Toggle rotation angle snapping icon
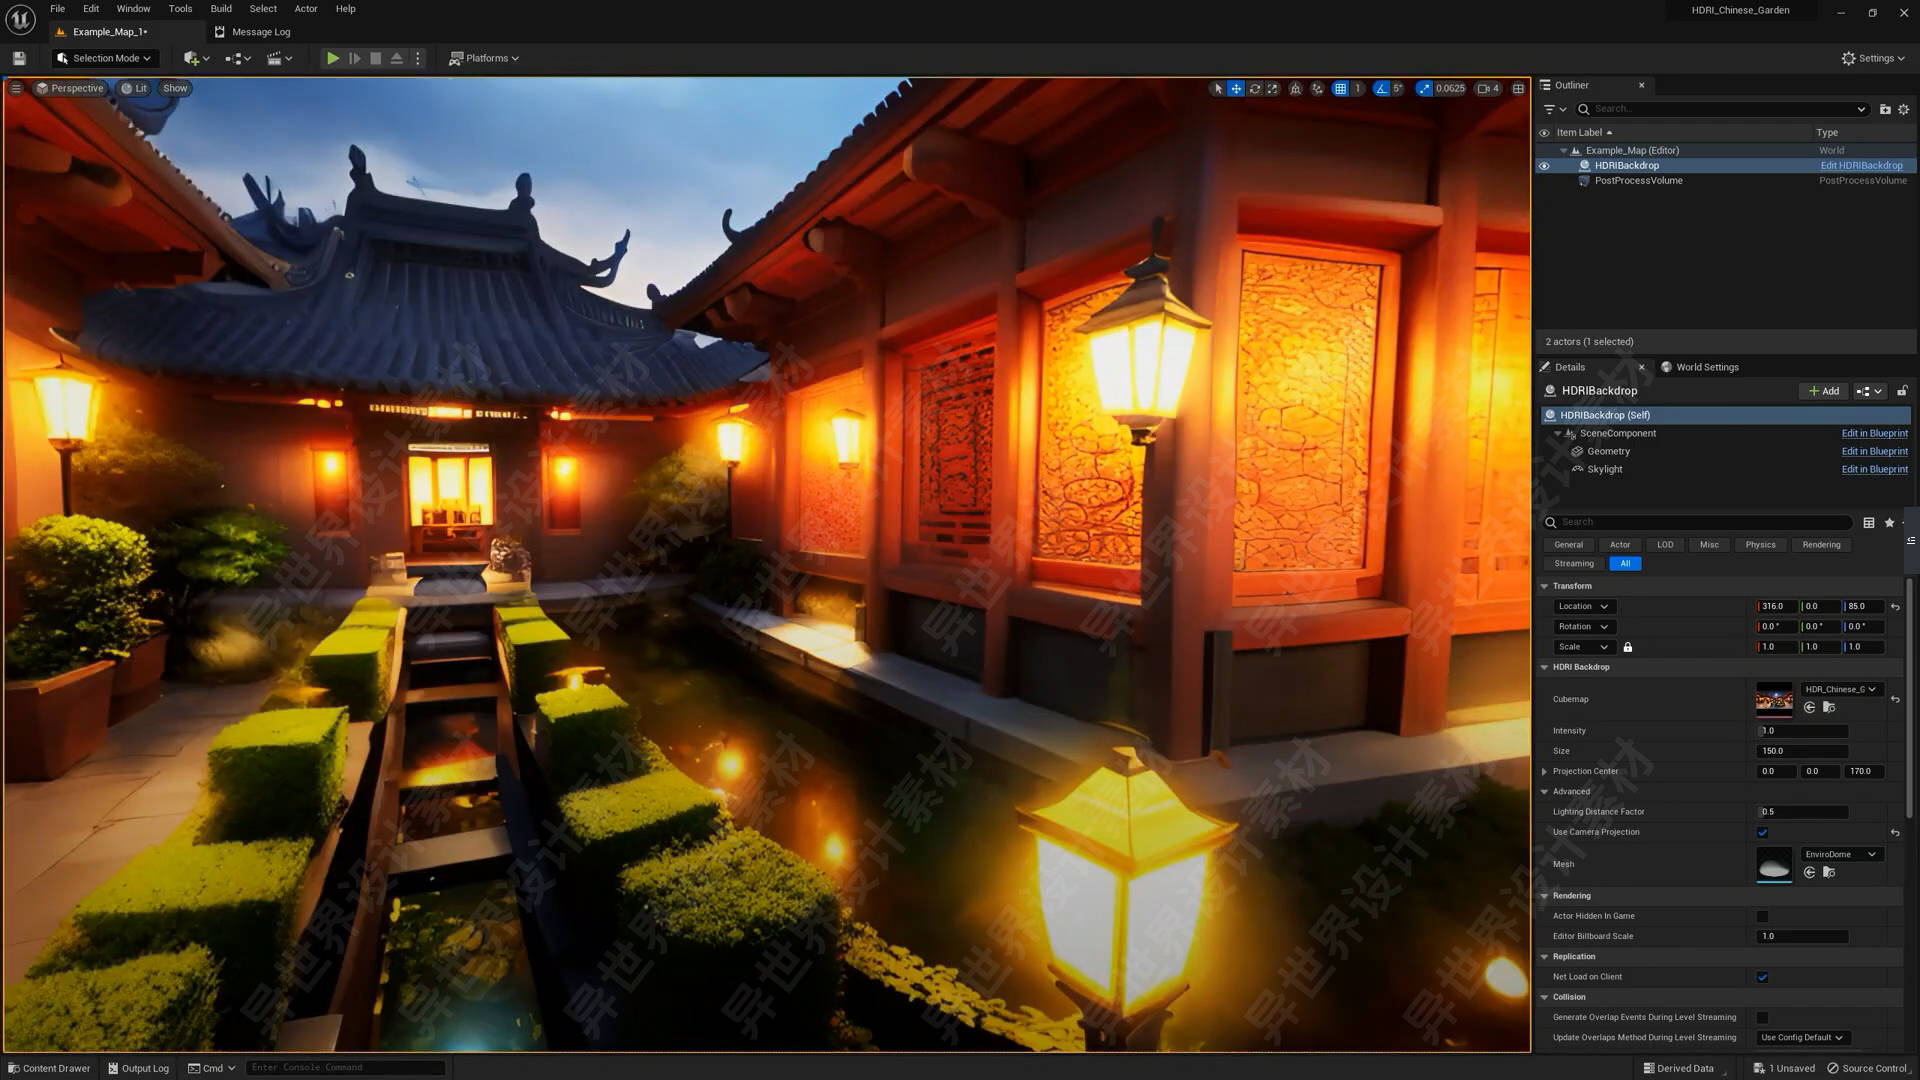The width and height of the screenshot is (1920, 1080). coord(1381,88)
